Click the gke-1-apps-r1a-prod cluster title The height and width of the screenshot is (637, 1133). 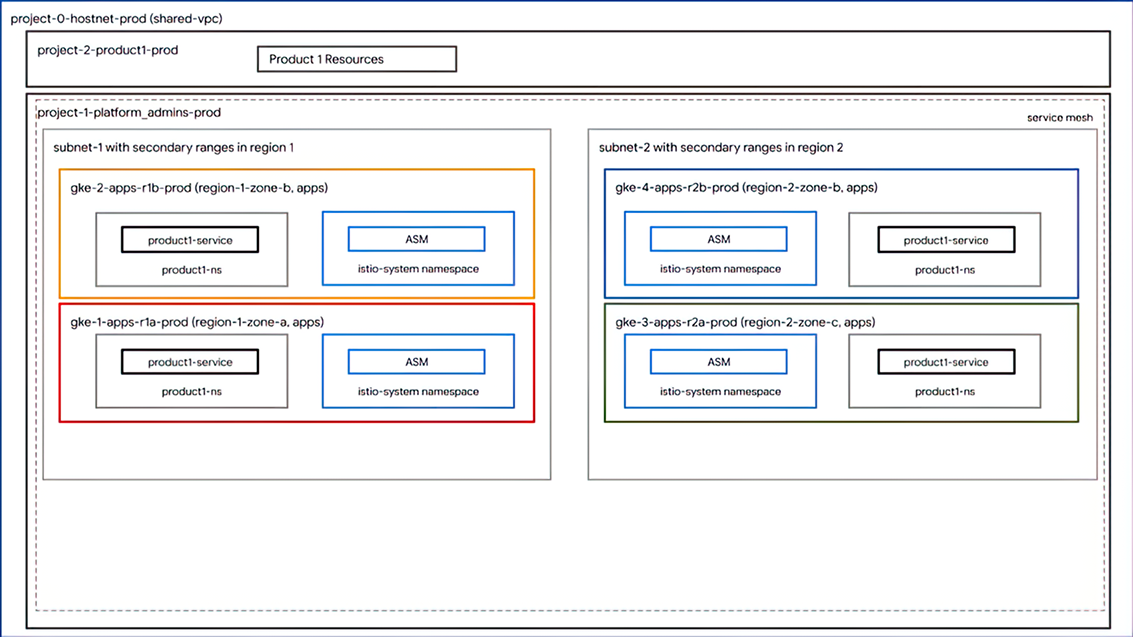(197, 322)
